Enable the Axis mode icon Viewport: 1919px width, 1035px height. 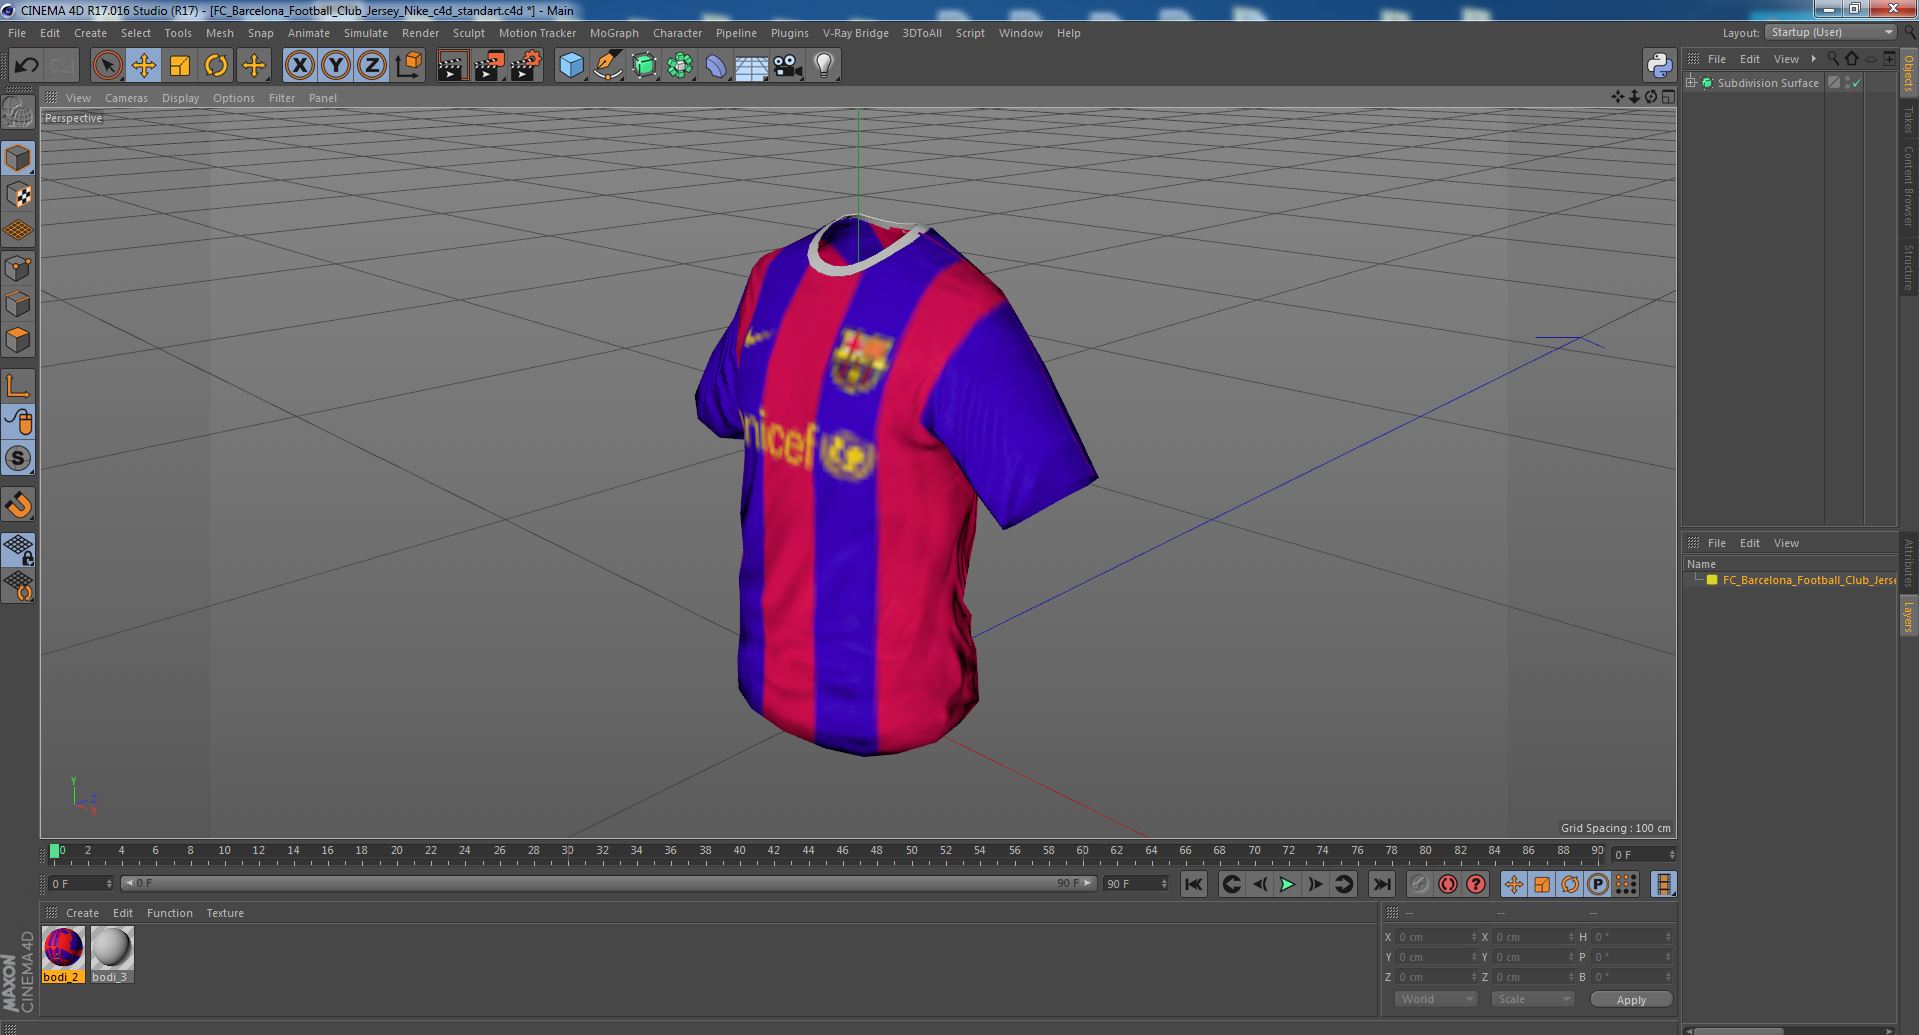[x=18, y=386]
